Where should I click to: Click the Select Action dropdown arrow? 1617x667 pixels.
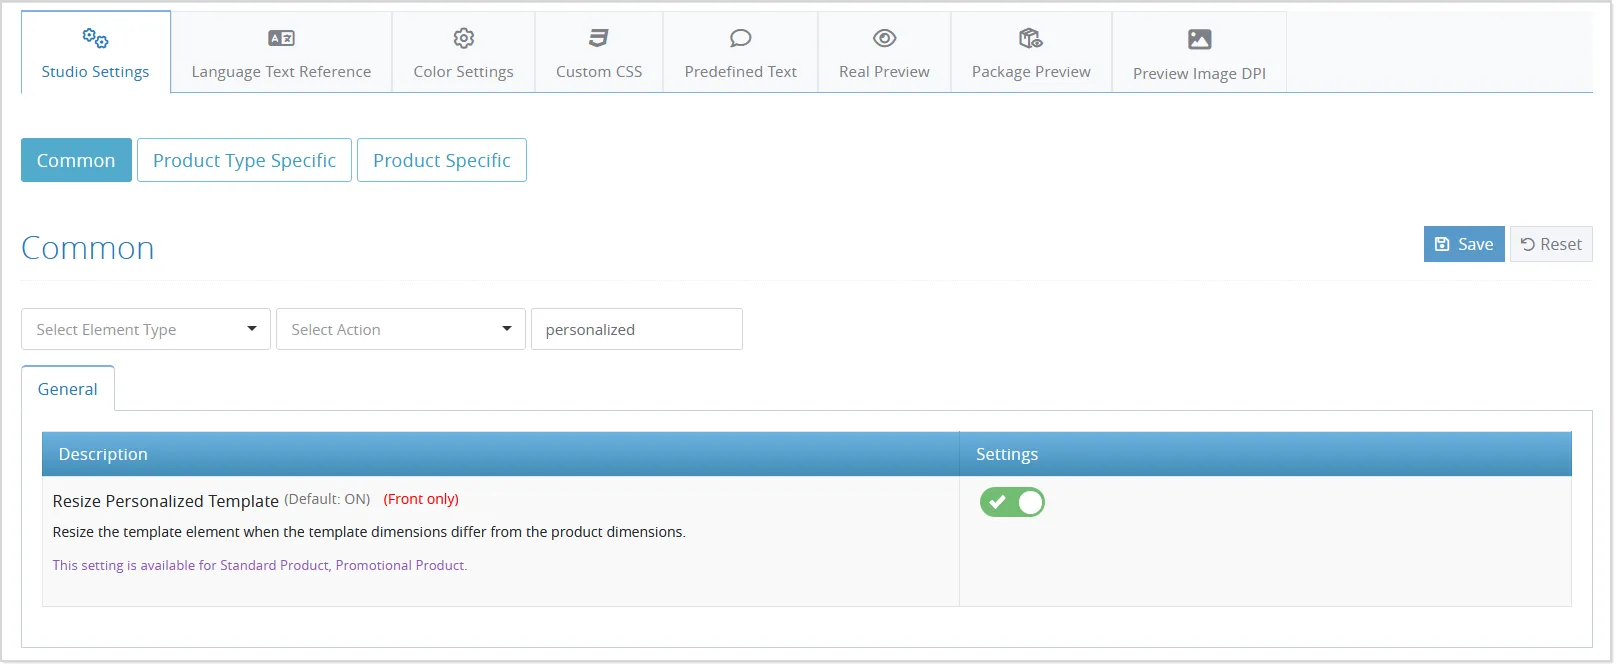coord(507,329)
